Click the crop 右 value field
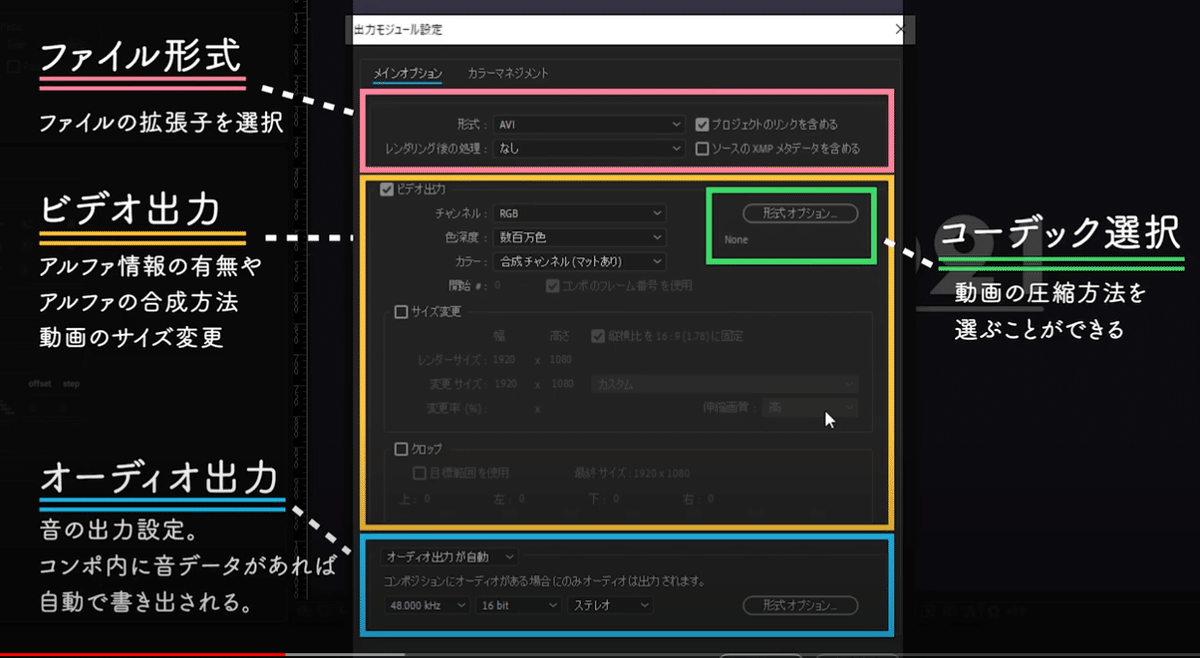Image resolution: width=1200 pixels, height=658 pixels. tap(713, 498)
